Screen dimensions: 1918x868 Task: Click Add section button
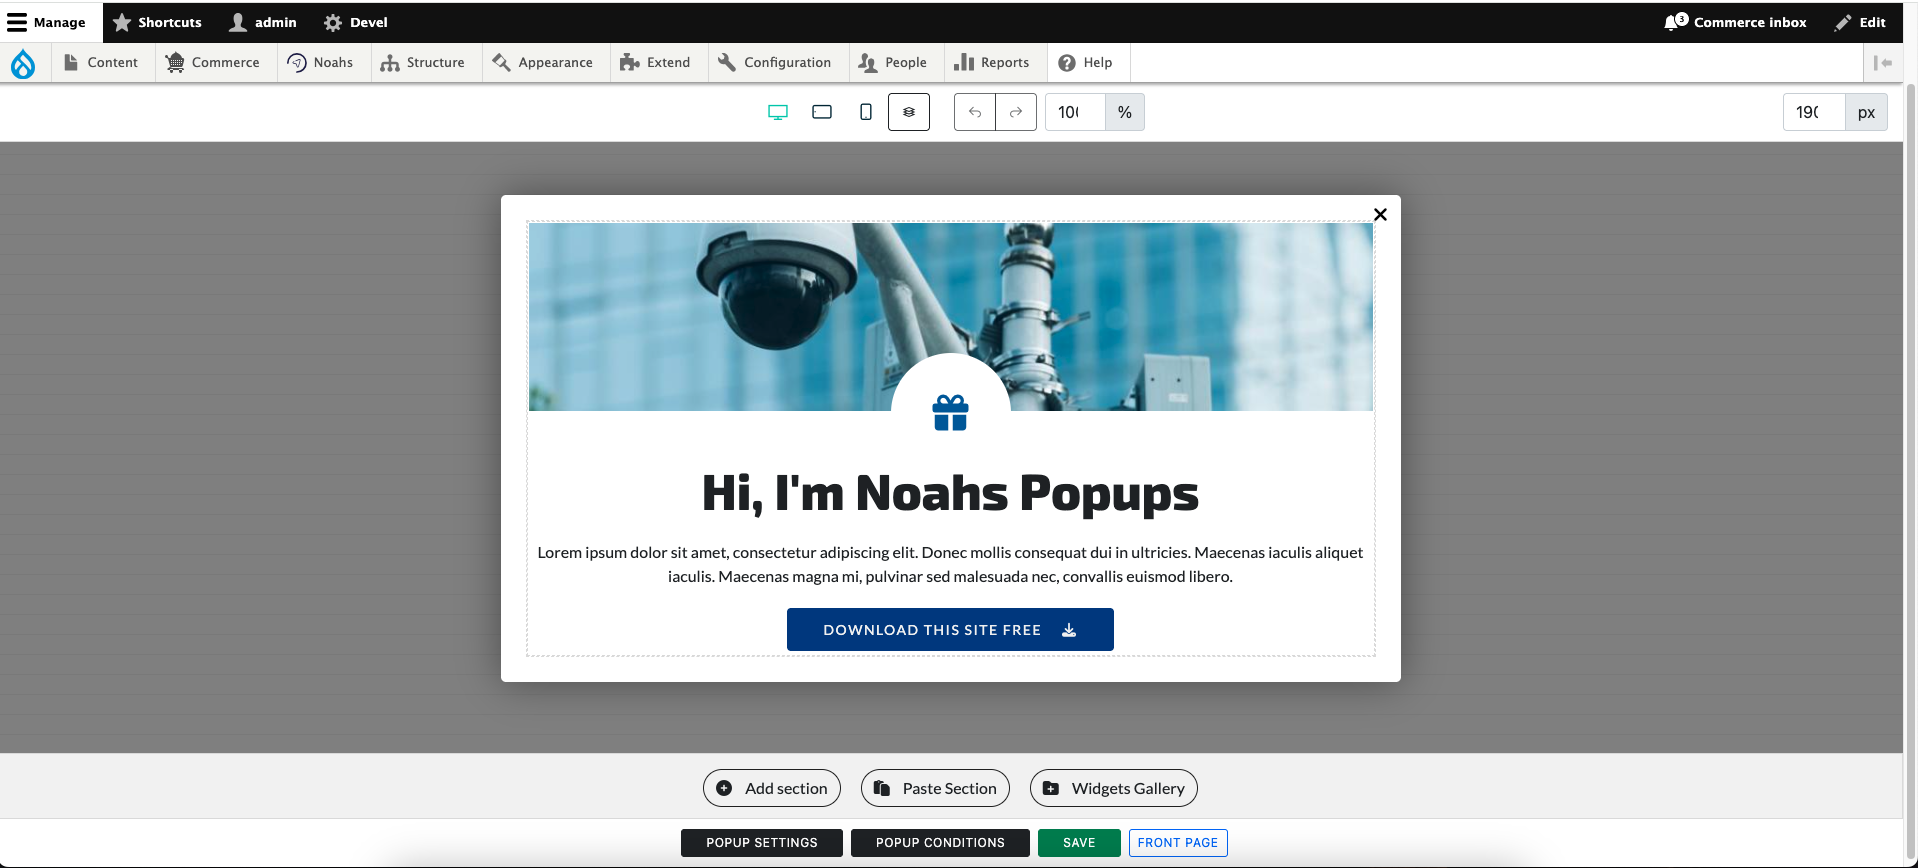point(772,788)
